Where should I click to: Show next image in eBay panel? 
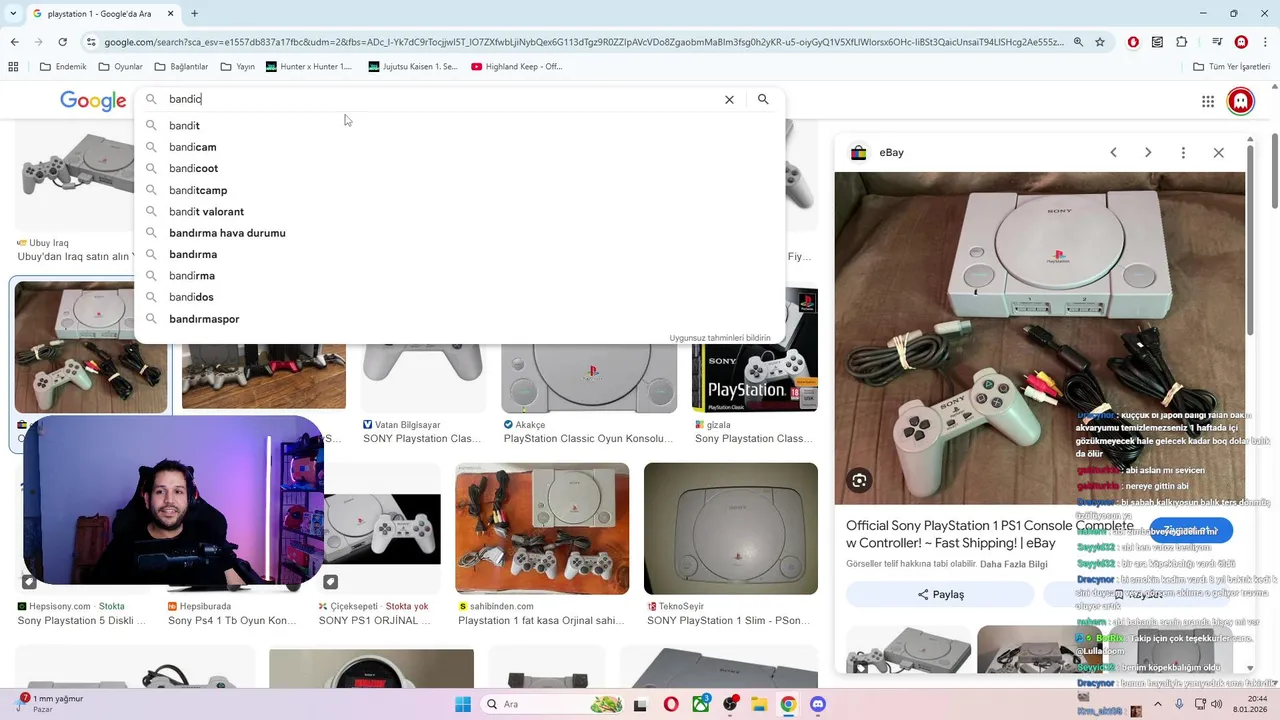click(x=1148, y=152)
